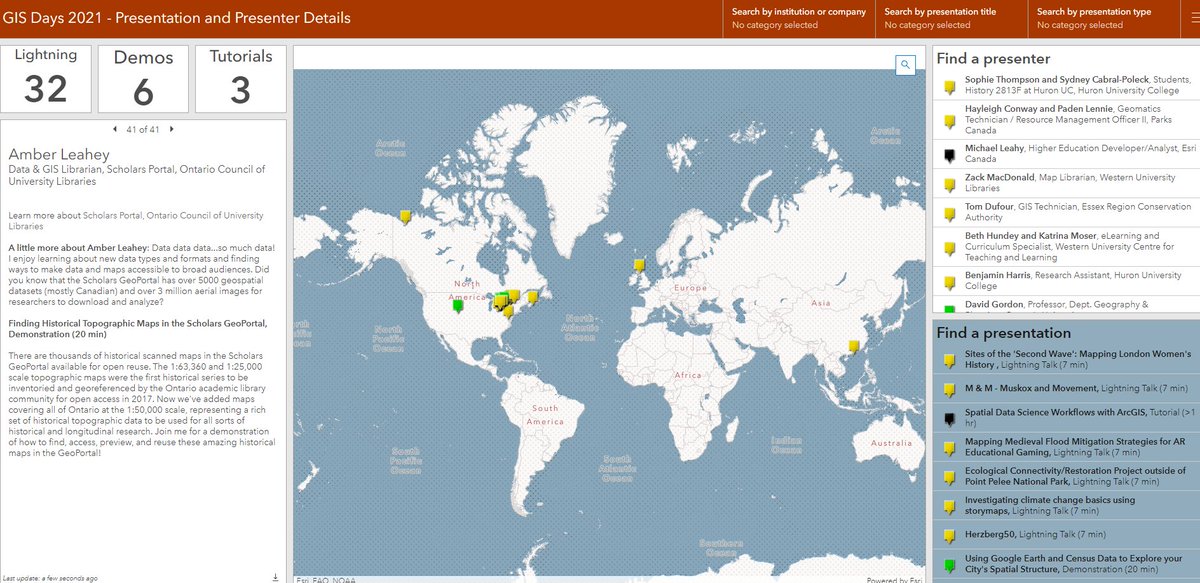Open the Scholars Portal link

[x=112, y=215]
